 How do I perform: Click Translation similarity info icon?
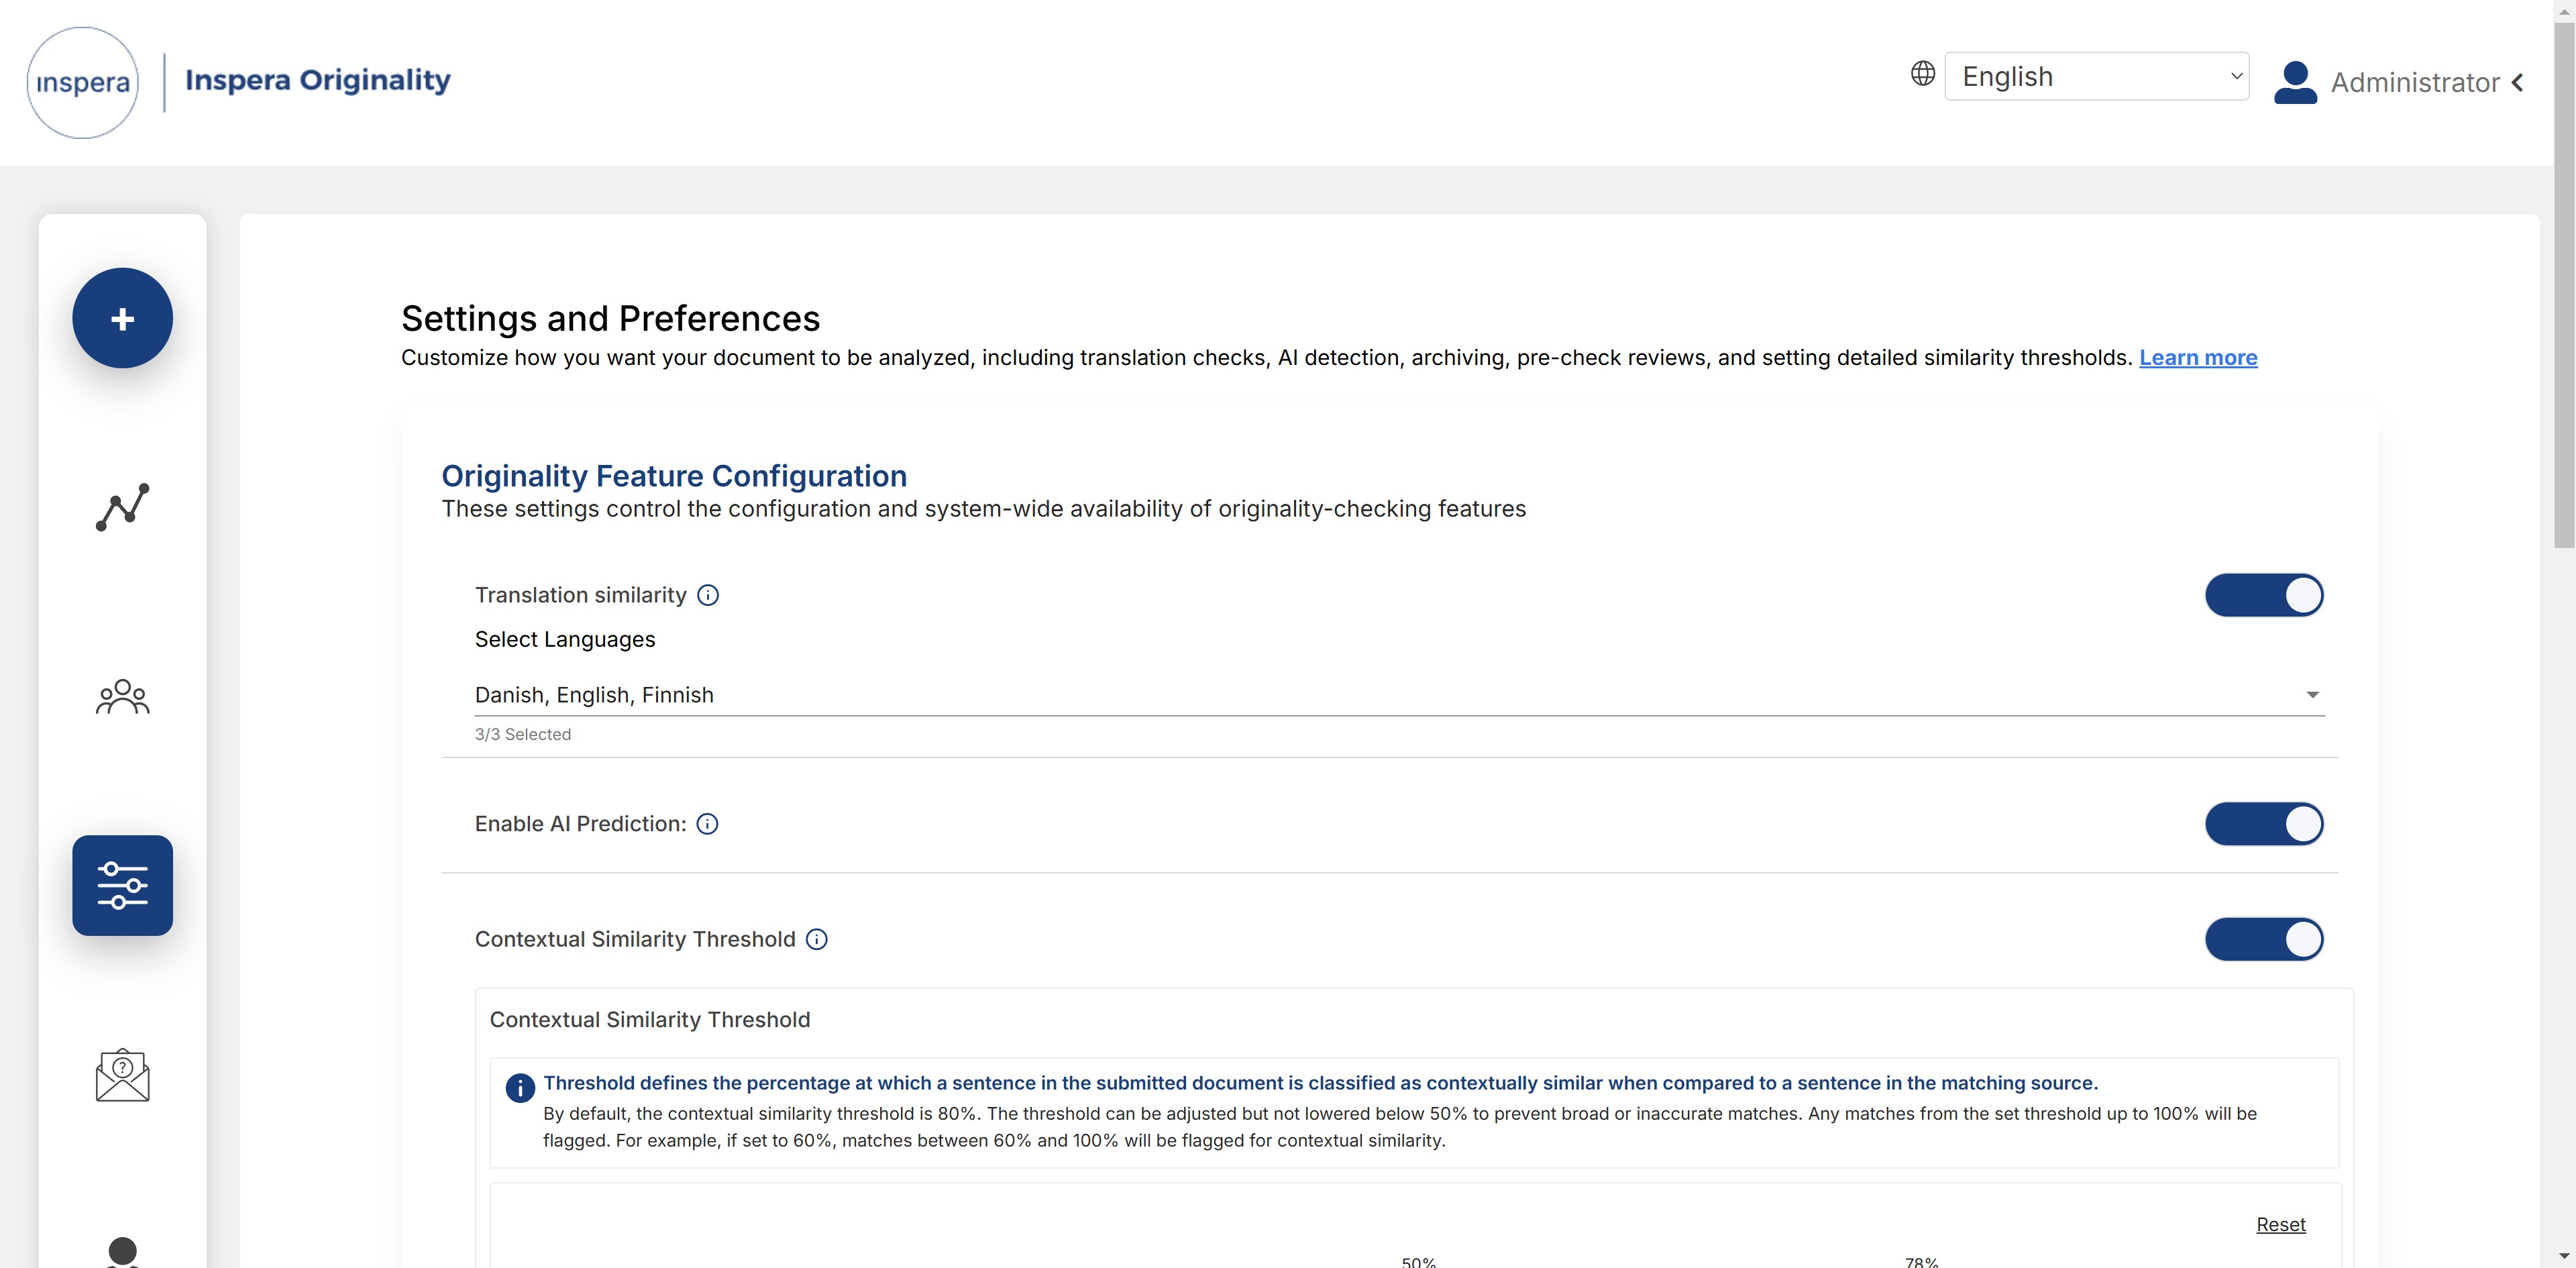[x=708, y=595]
